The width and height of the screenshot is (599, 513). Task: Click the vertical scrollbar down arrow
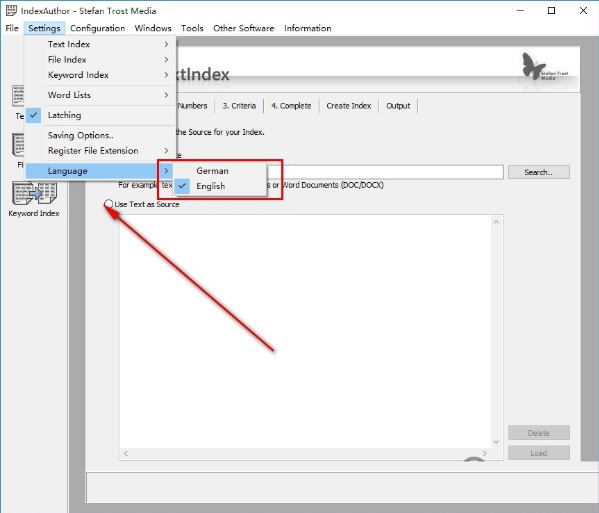click(496, 442)
